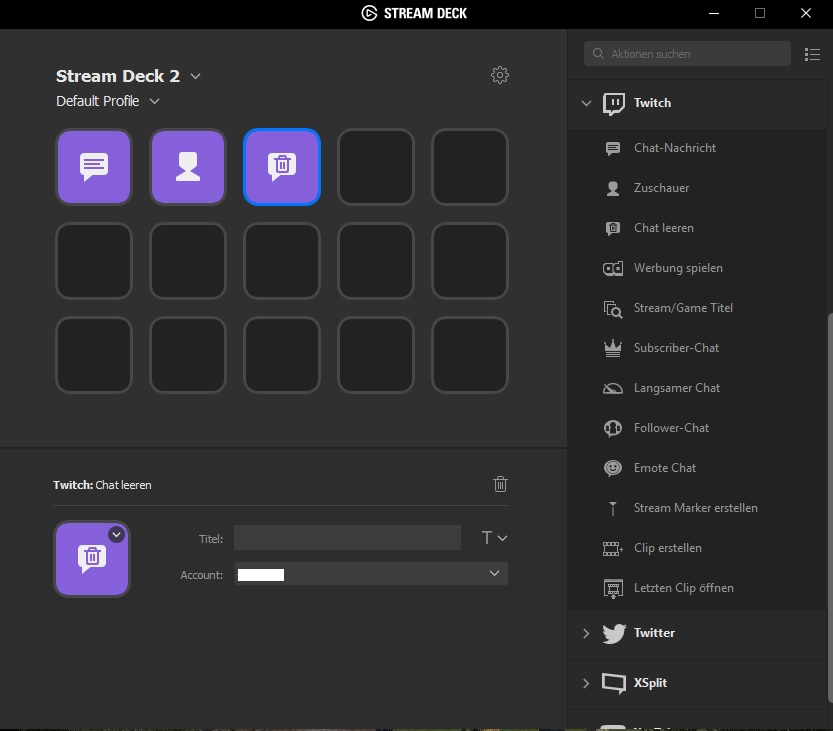
Task: Click the Stream Marker erstellen icon
Action: click(x=613, y=508)
